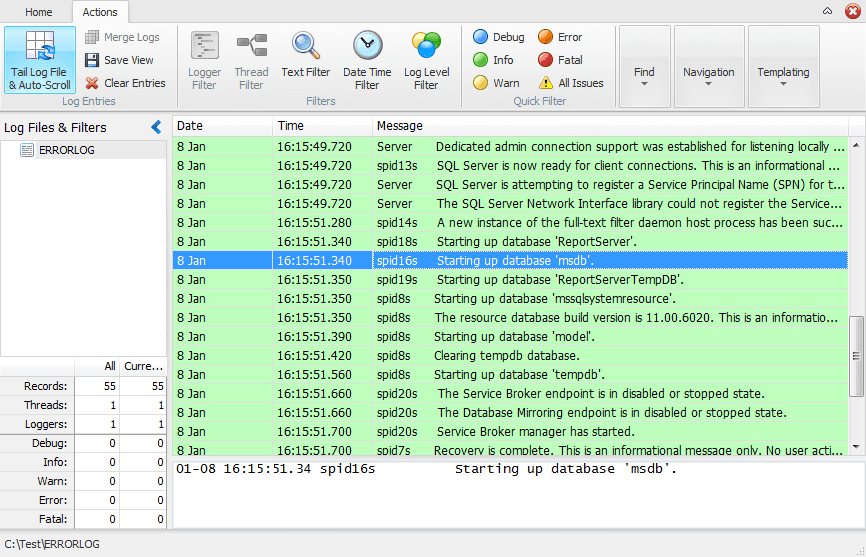Click the log list scroll up arrow
This screenshot has width=866, height=557.
click(x=856, y=145)
